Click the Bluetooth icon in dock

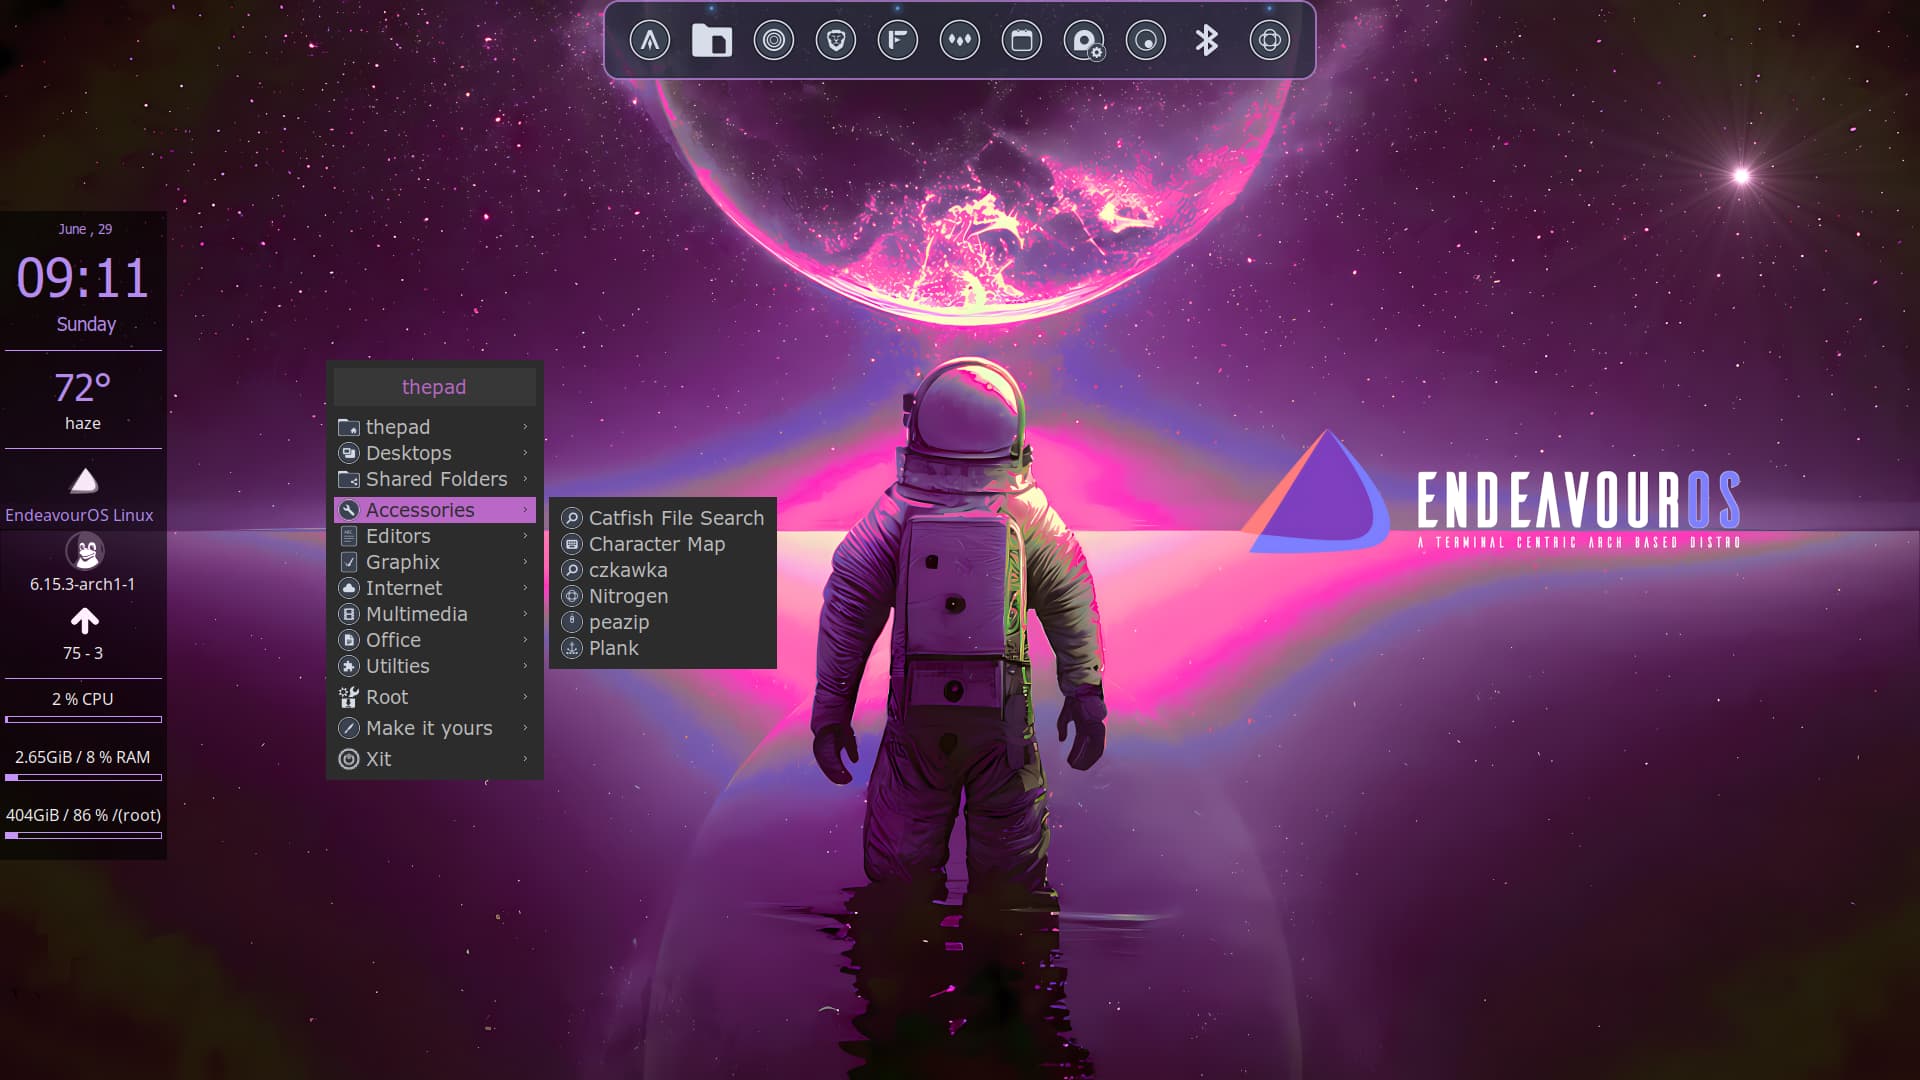[x=1207, y=41]
